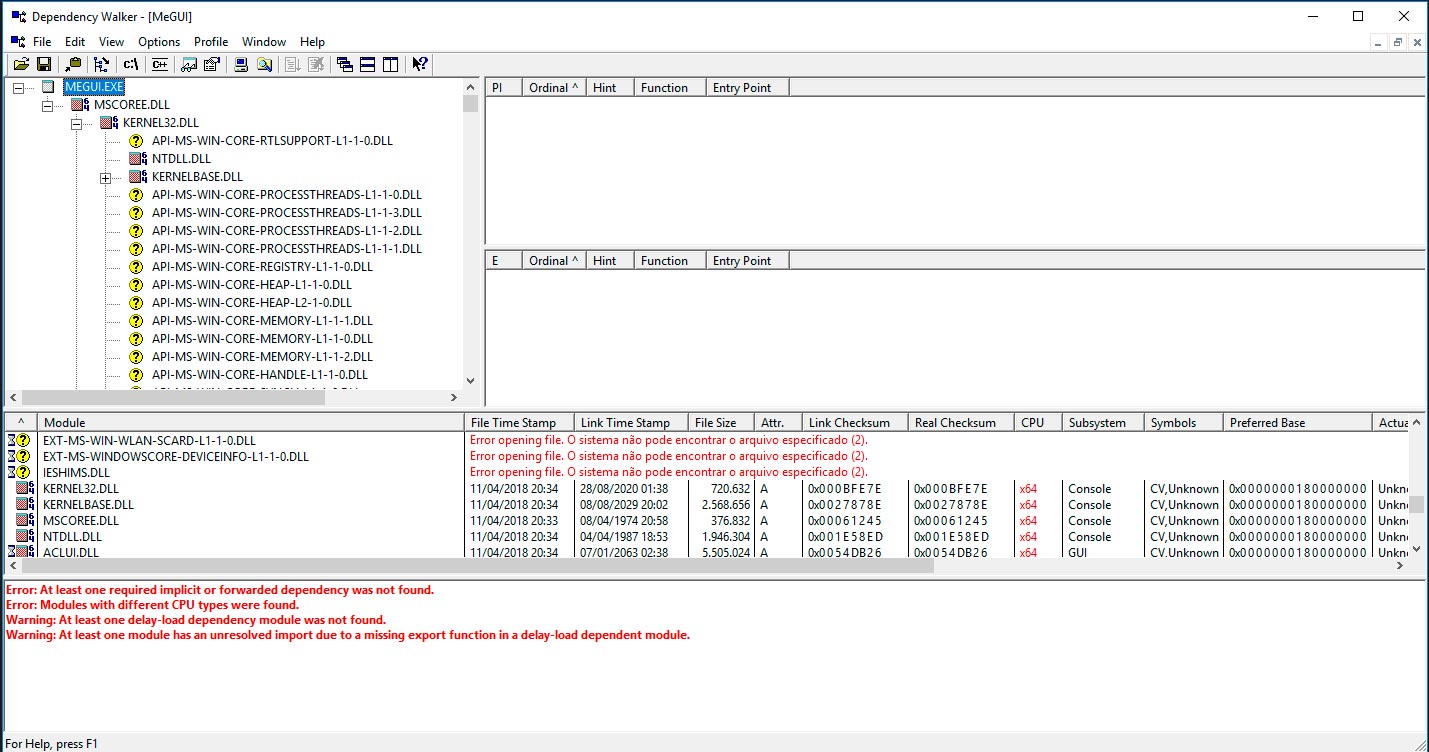Open the File menu
The width and height of the screenshot is (1429, 752).
click(42, 41)
